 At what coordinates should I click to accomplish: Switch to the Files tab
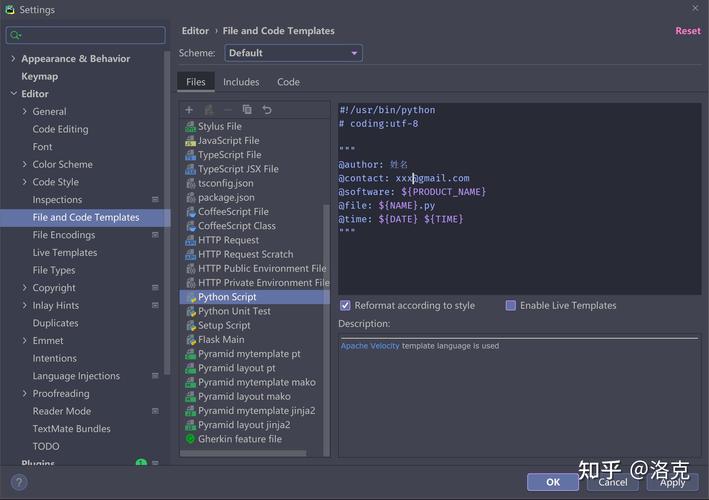[x=196, y=82]
